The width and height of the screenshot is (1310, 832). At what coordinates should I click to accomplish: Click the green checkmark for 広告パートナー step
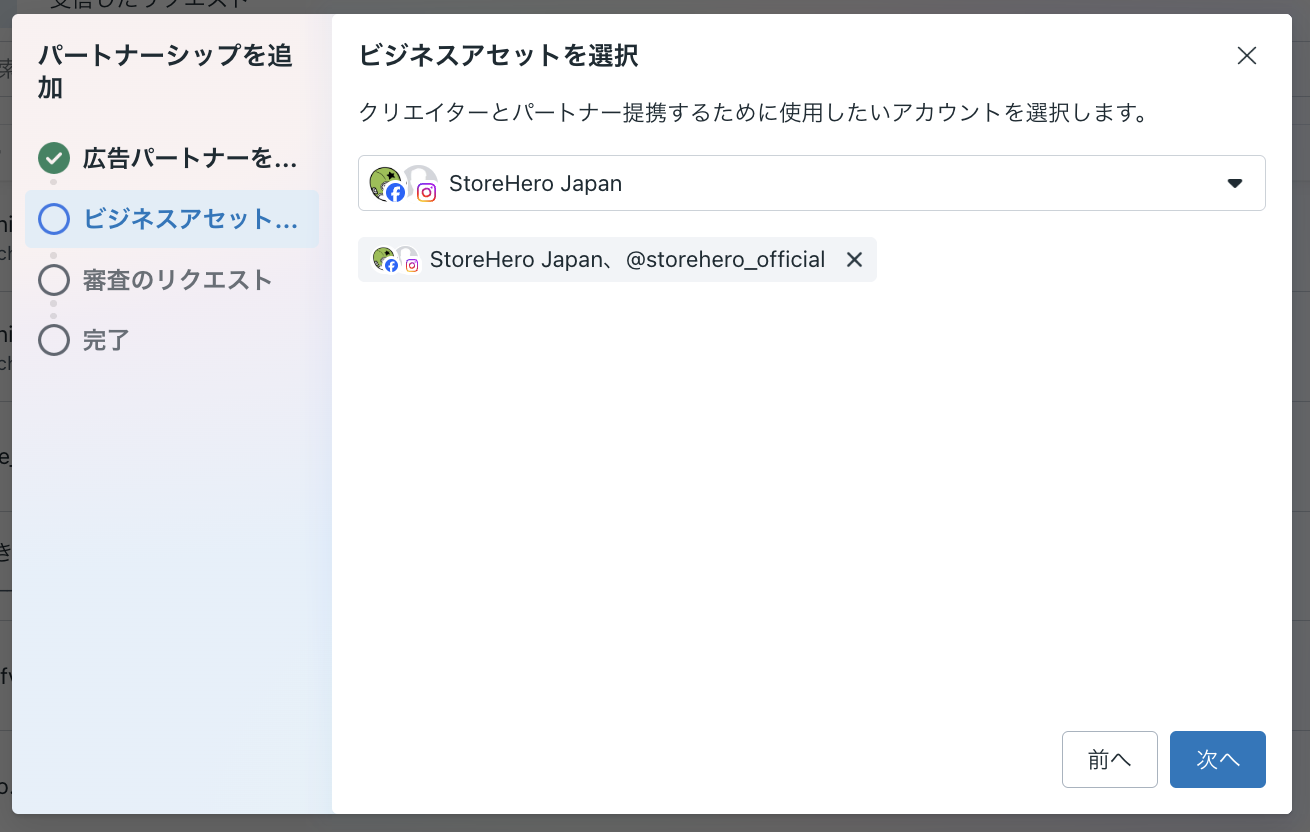tap(54, 158)
